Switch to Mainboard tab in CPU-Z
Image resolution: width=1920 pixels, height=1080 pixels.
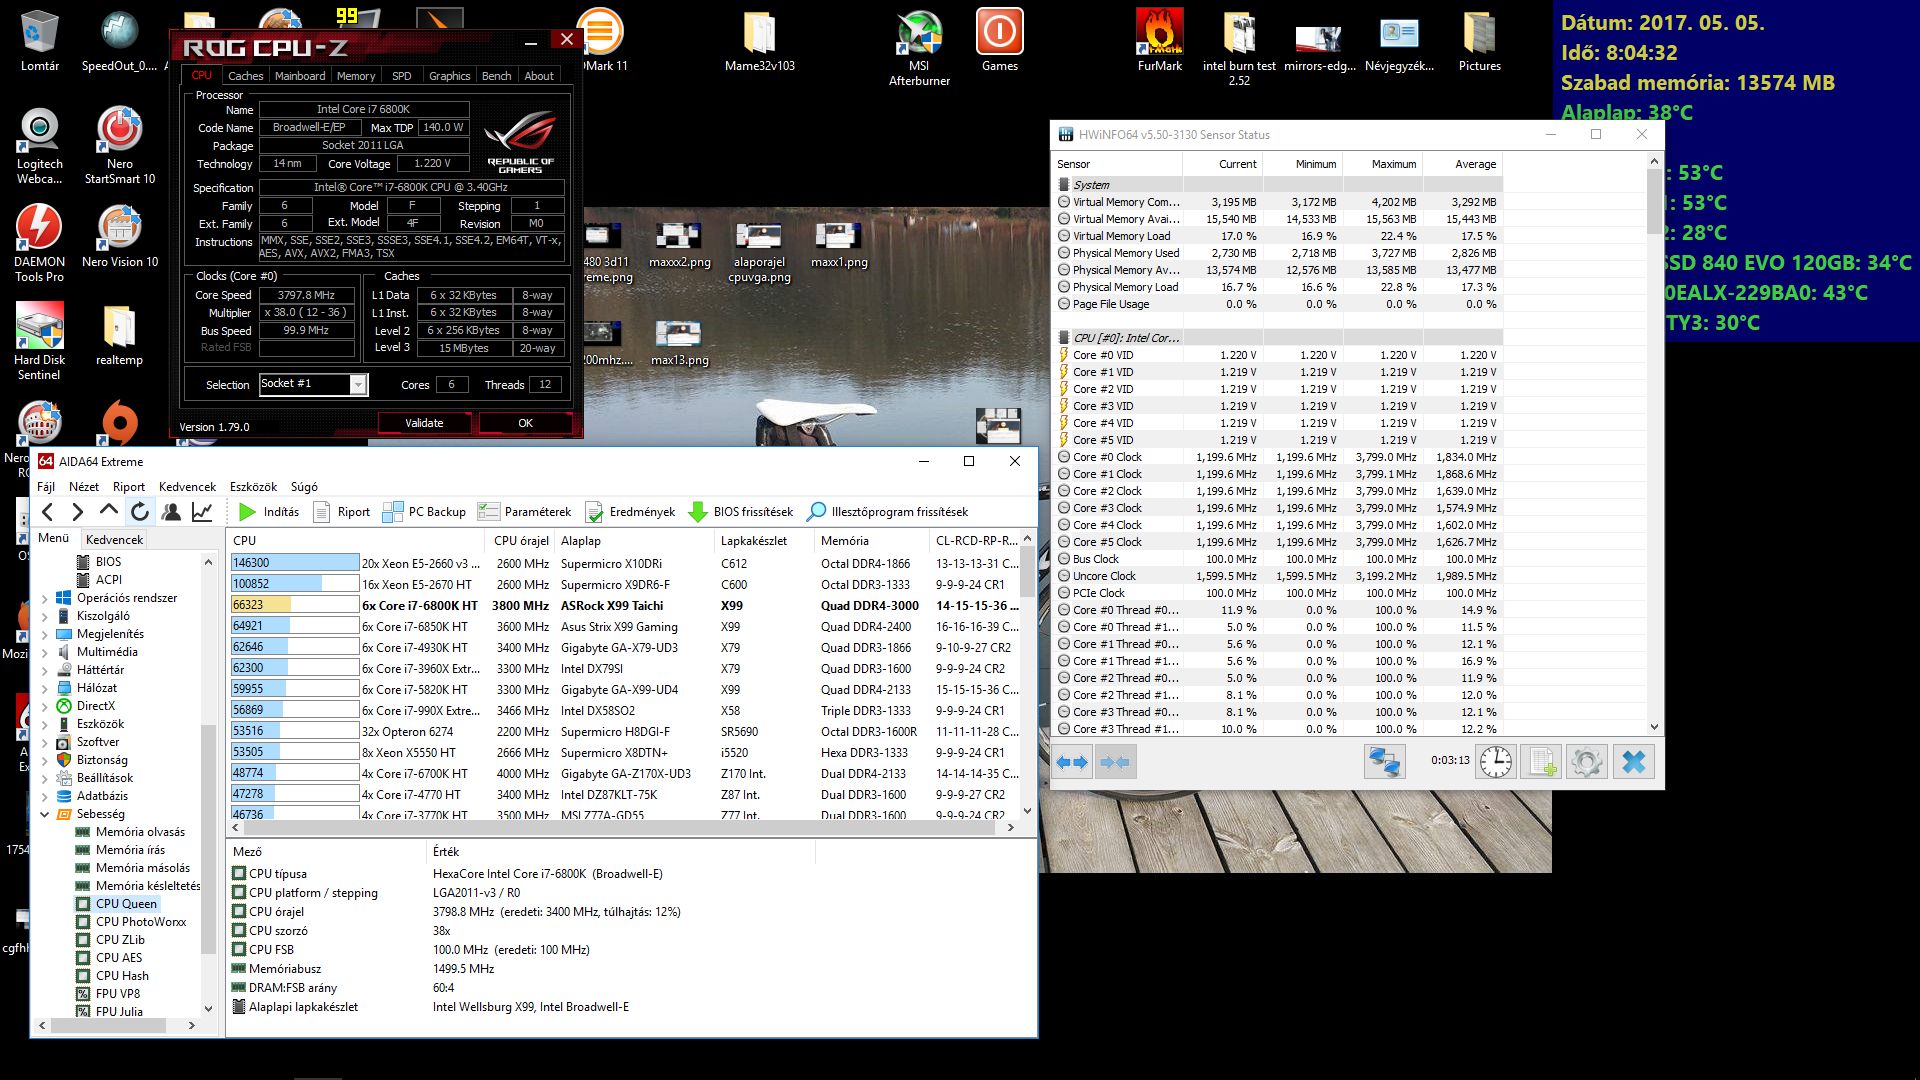pos(300,76)
